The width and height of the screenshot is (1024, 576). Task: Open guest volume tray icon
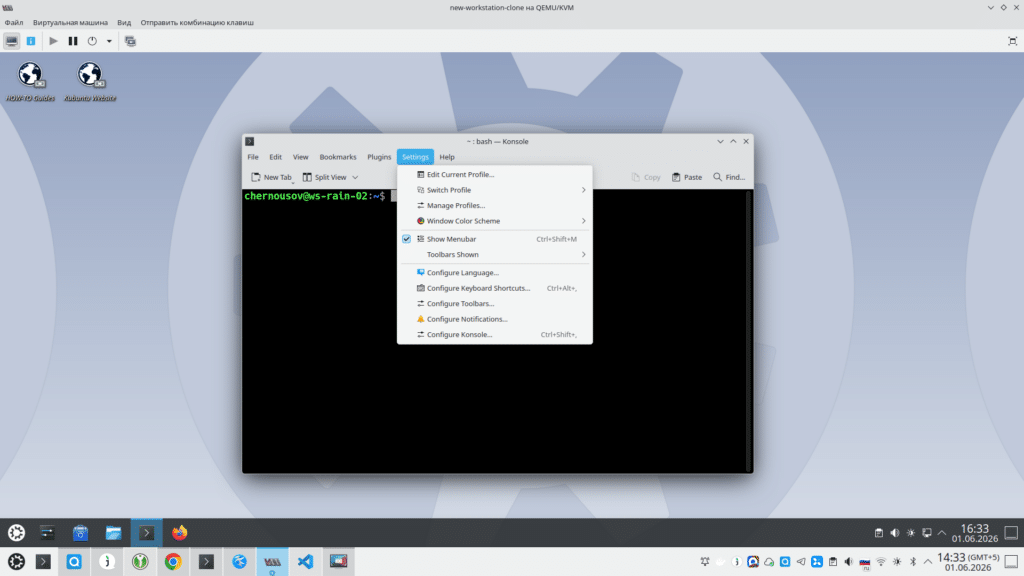point(895,533)
